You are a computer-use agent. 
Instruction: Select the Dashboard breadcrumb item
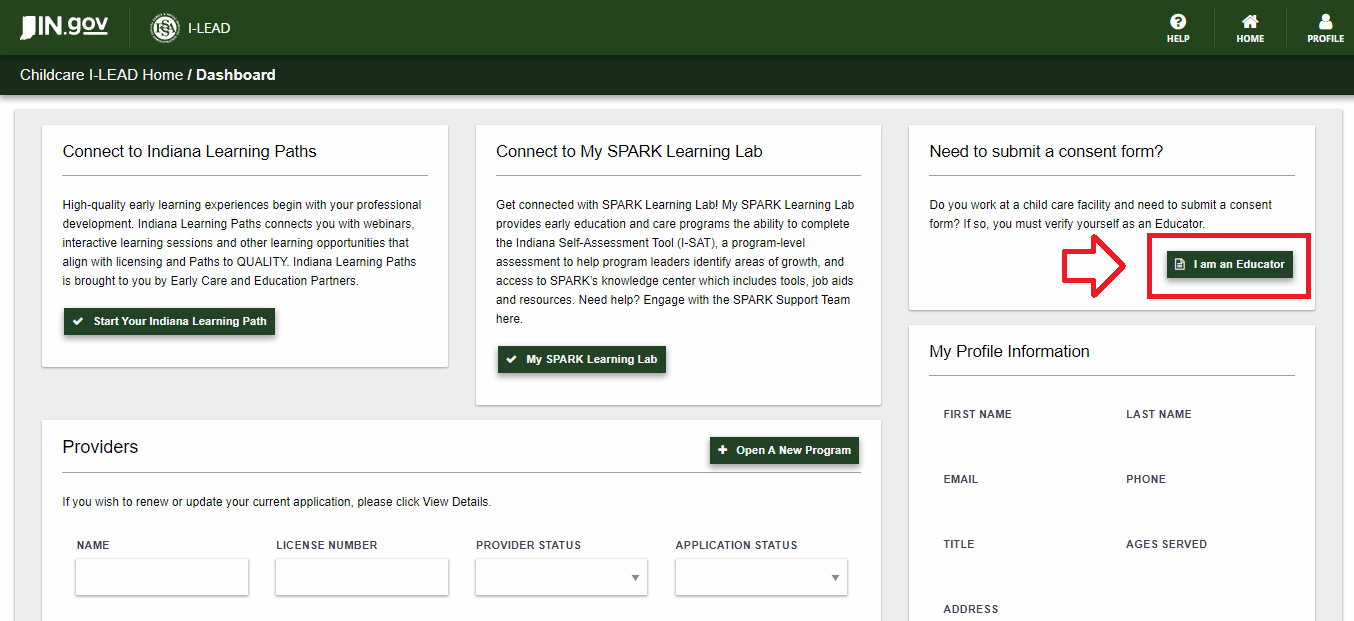tap(236, 75)
